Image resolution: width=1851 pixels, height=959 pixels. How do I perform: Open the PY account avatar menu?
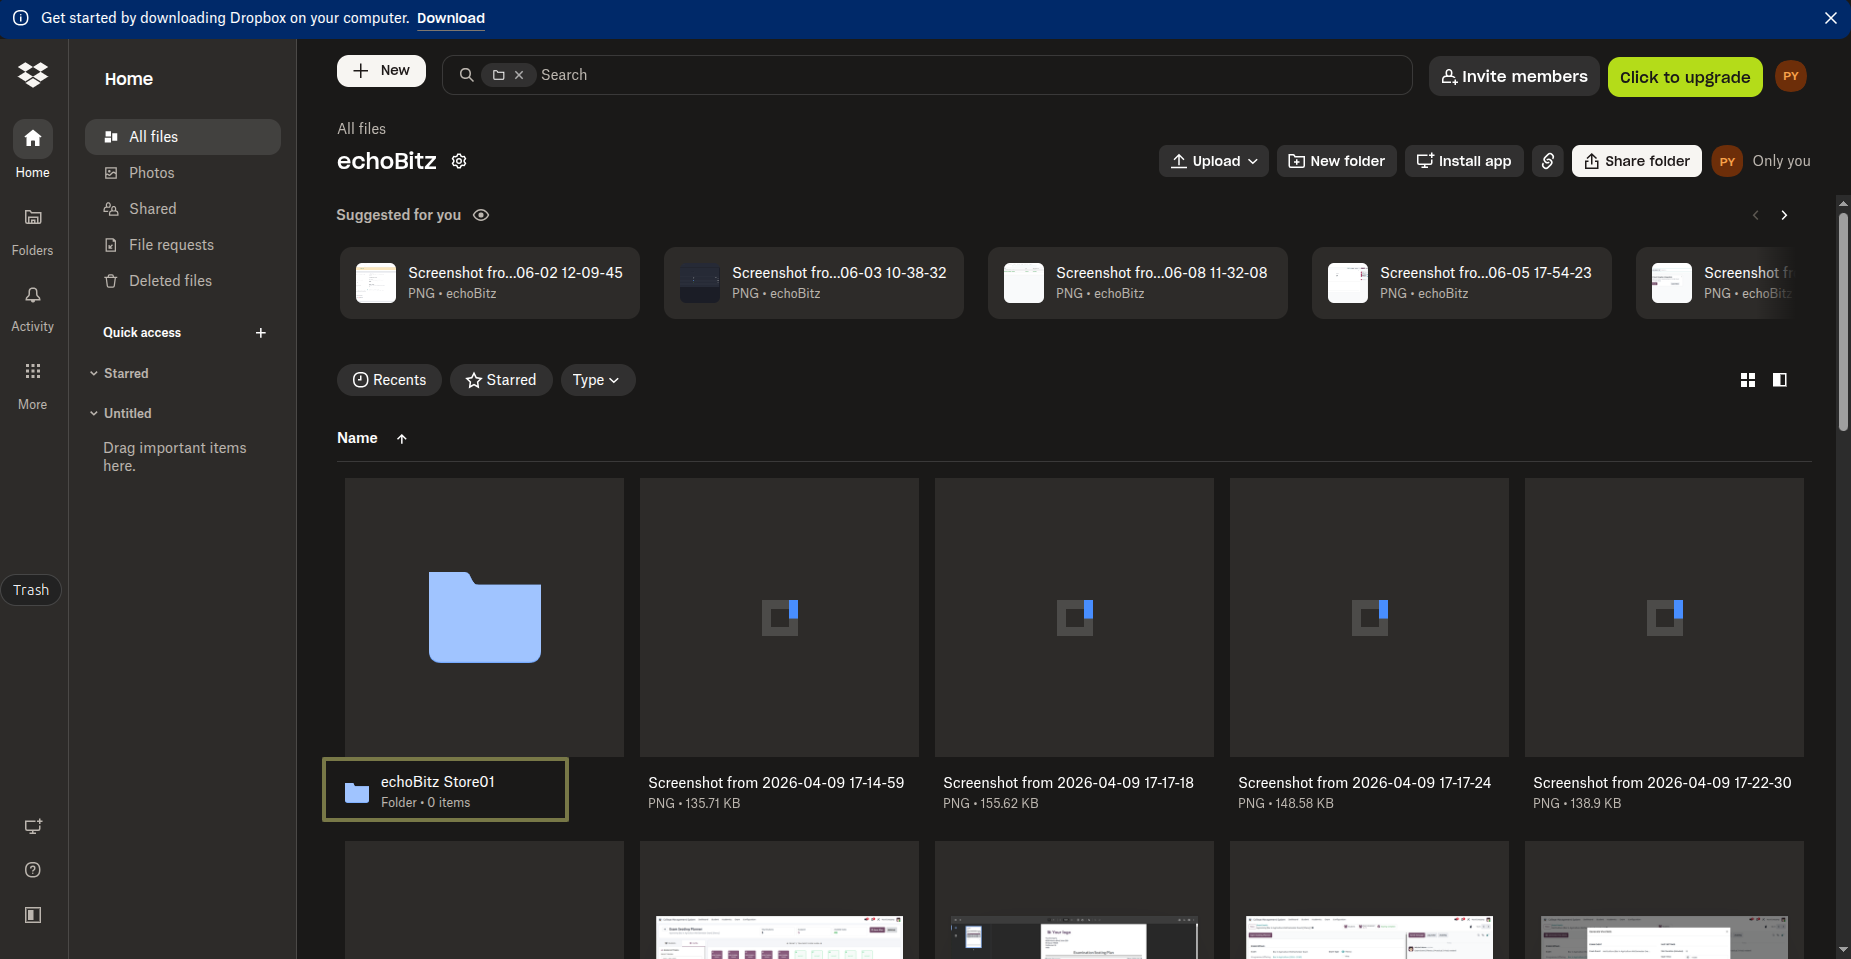[x=1791, y=76]
